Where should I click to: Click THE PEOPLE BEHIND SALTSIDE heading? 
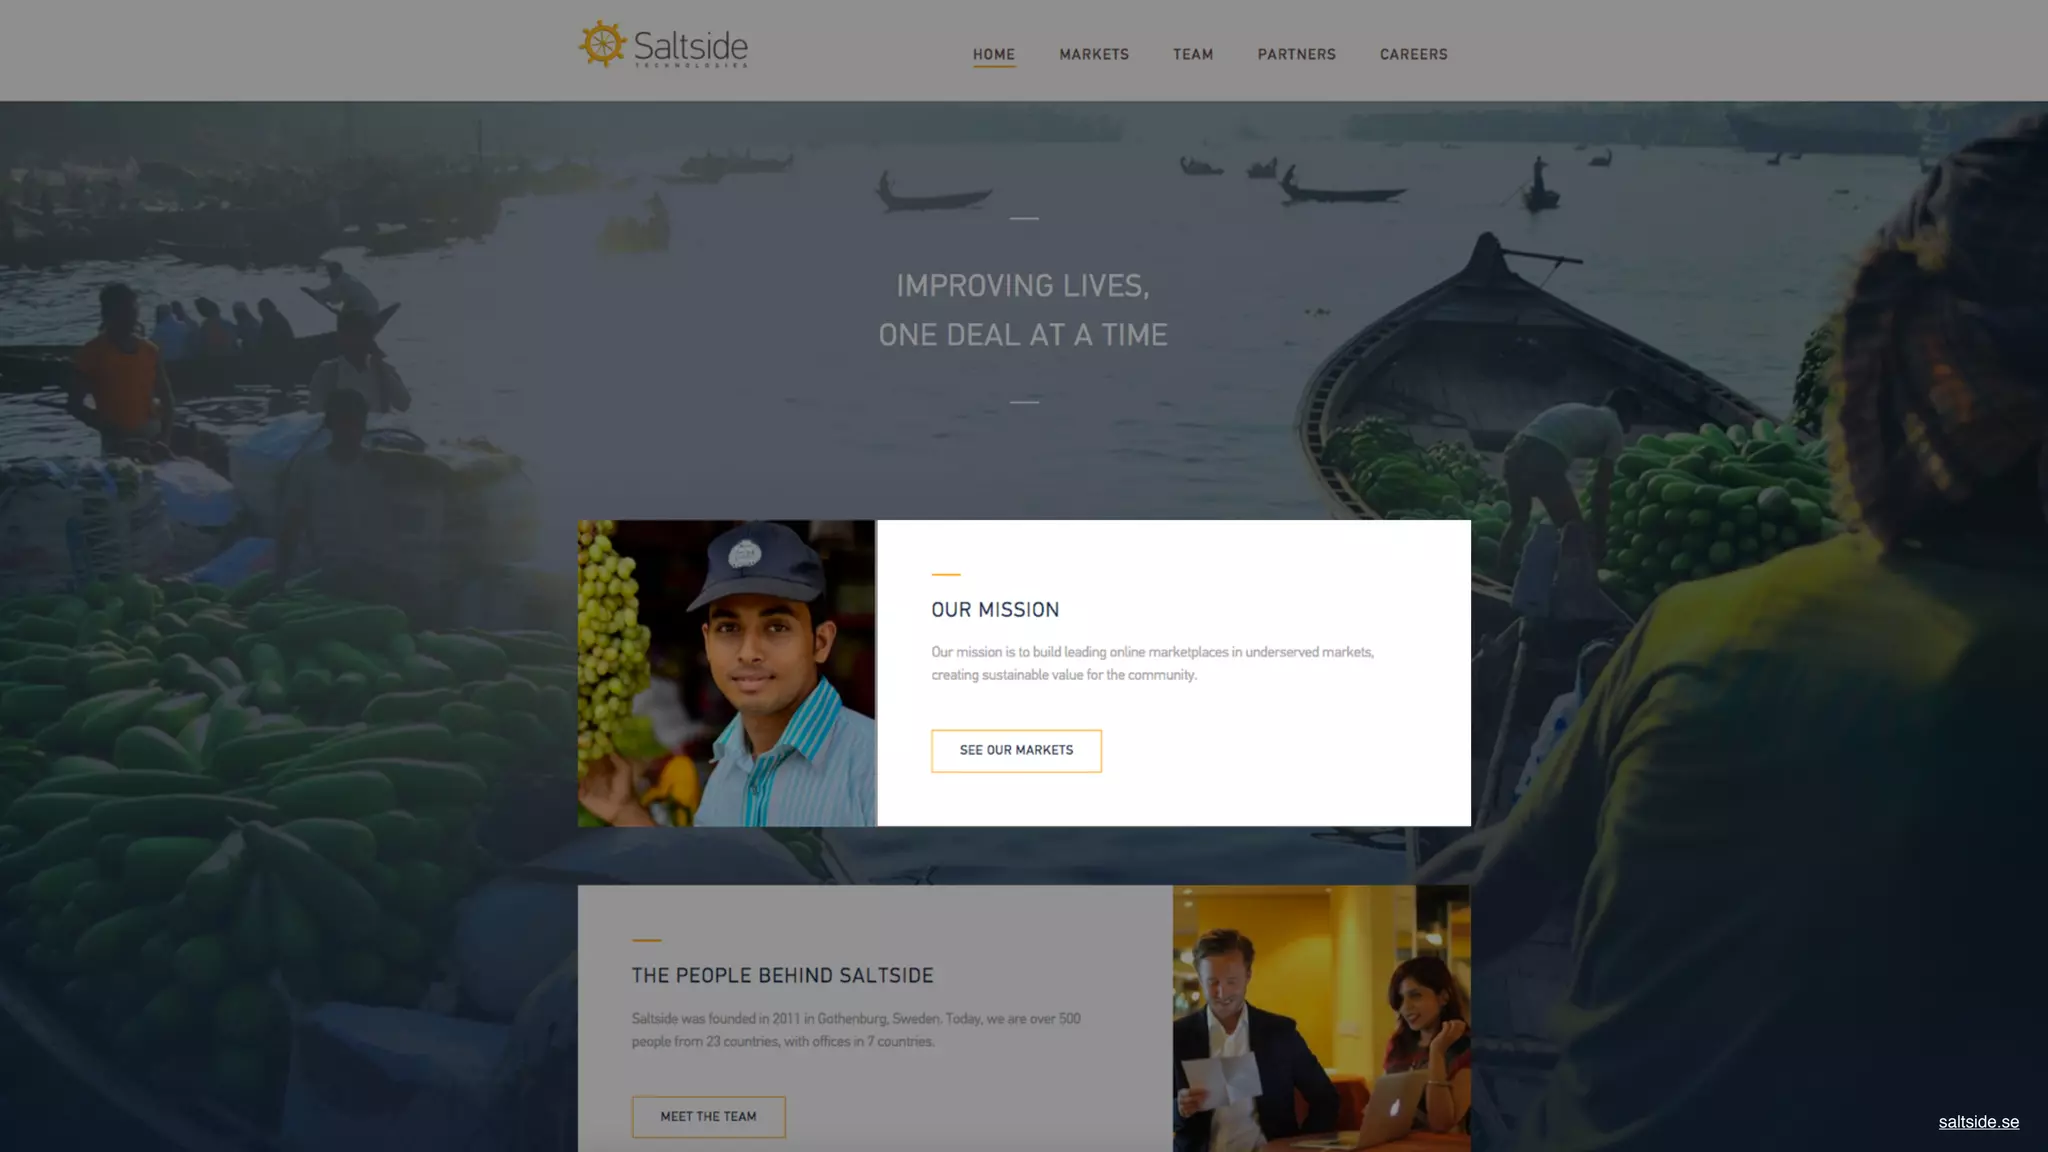pyautogui.click(x=782, y=975)
